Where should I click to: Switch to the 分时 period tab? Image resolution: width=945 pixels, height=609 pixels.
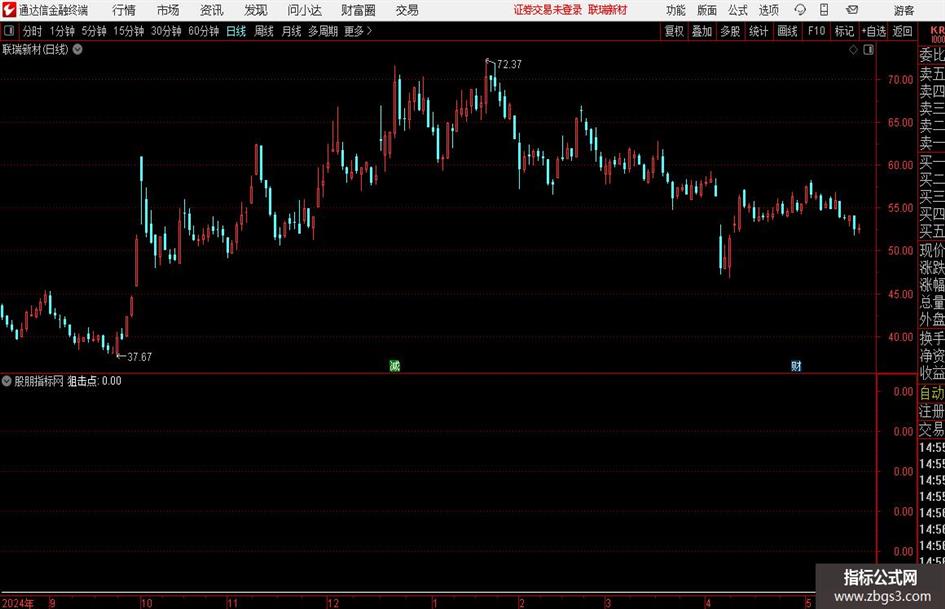click(x=33, y=31)
